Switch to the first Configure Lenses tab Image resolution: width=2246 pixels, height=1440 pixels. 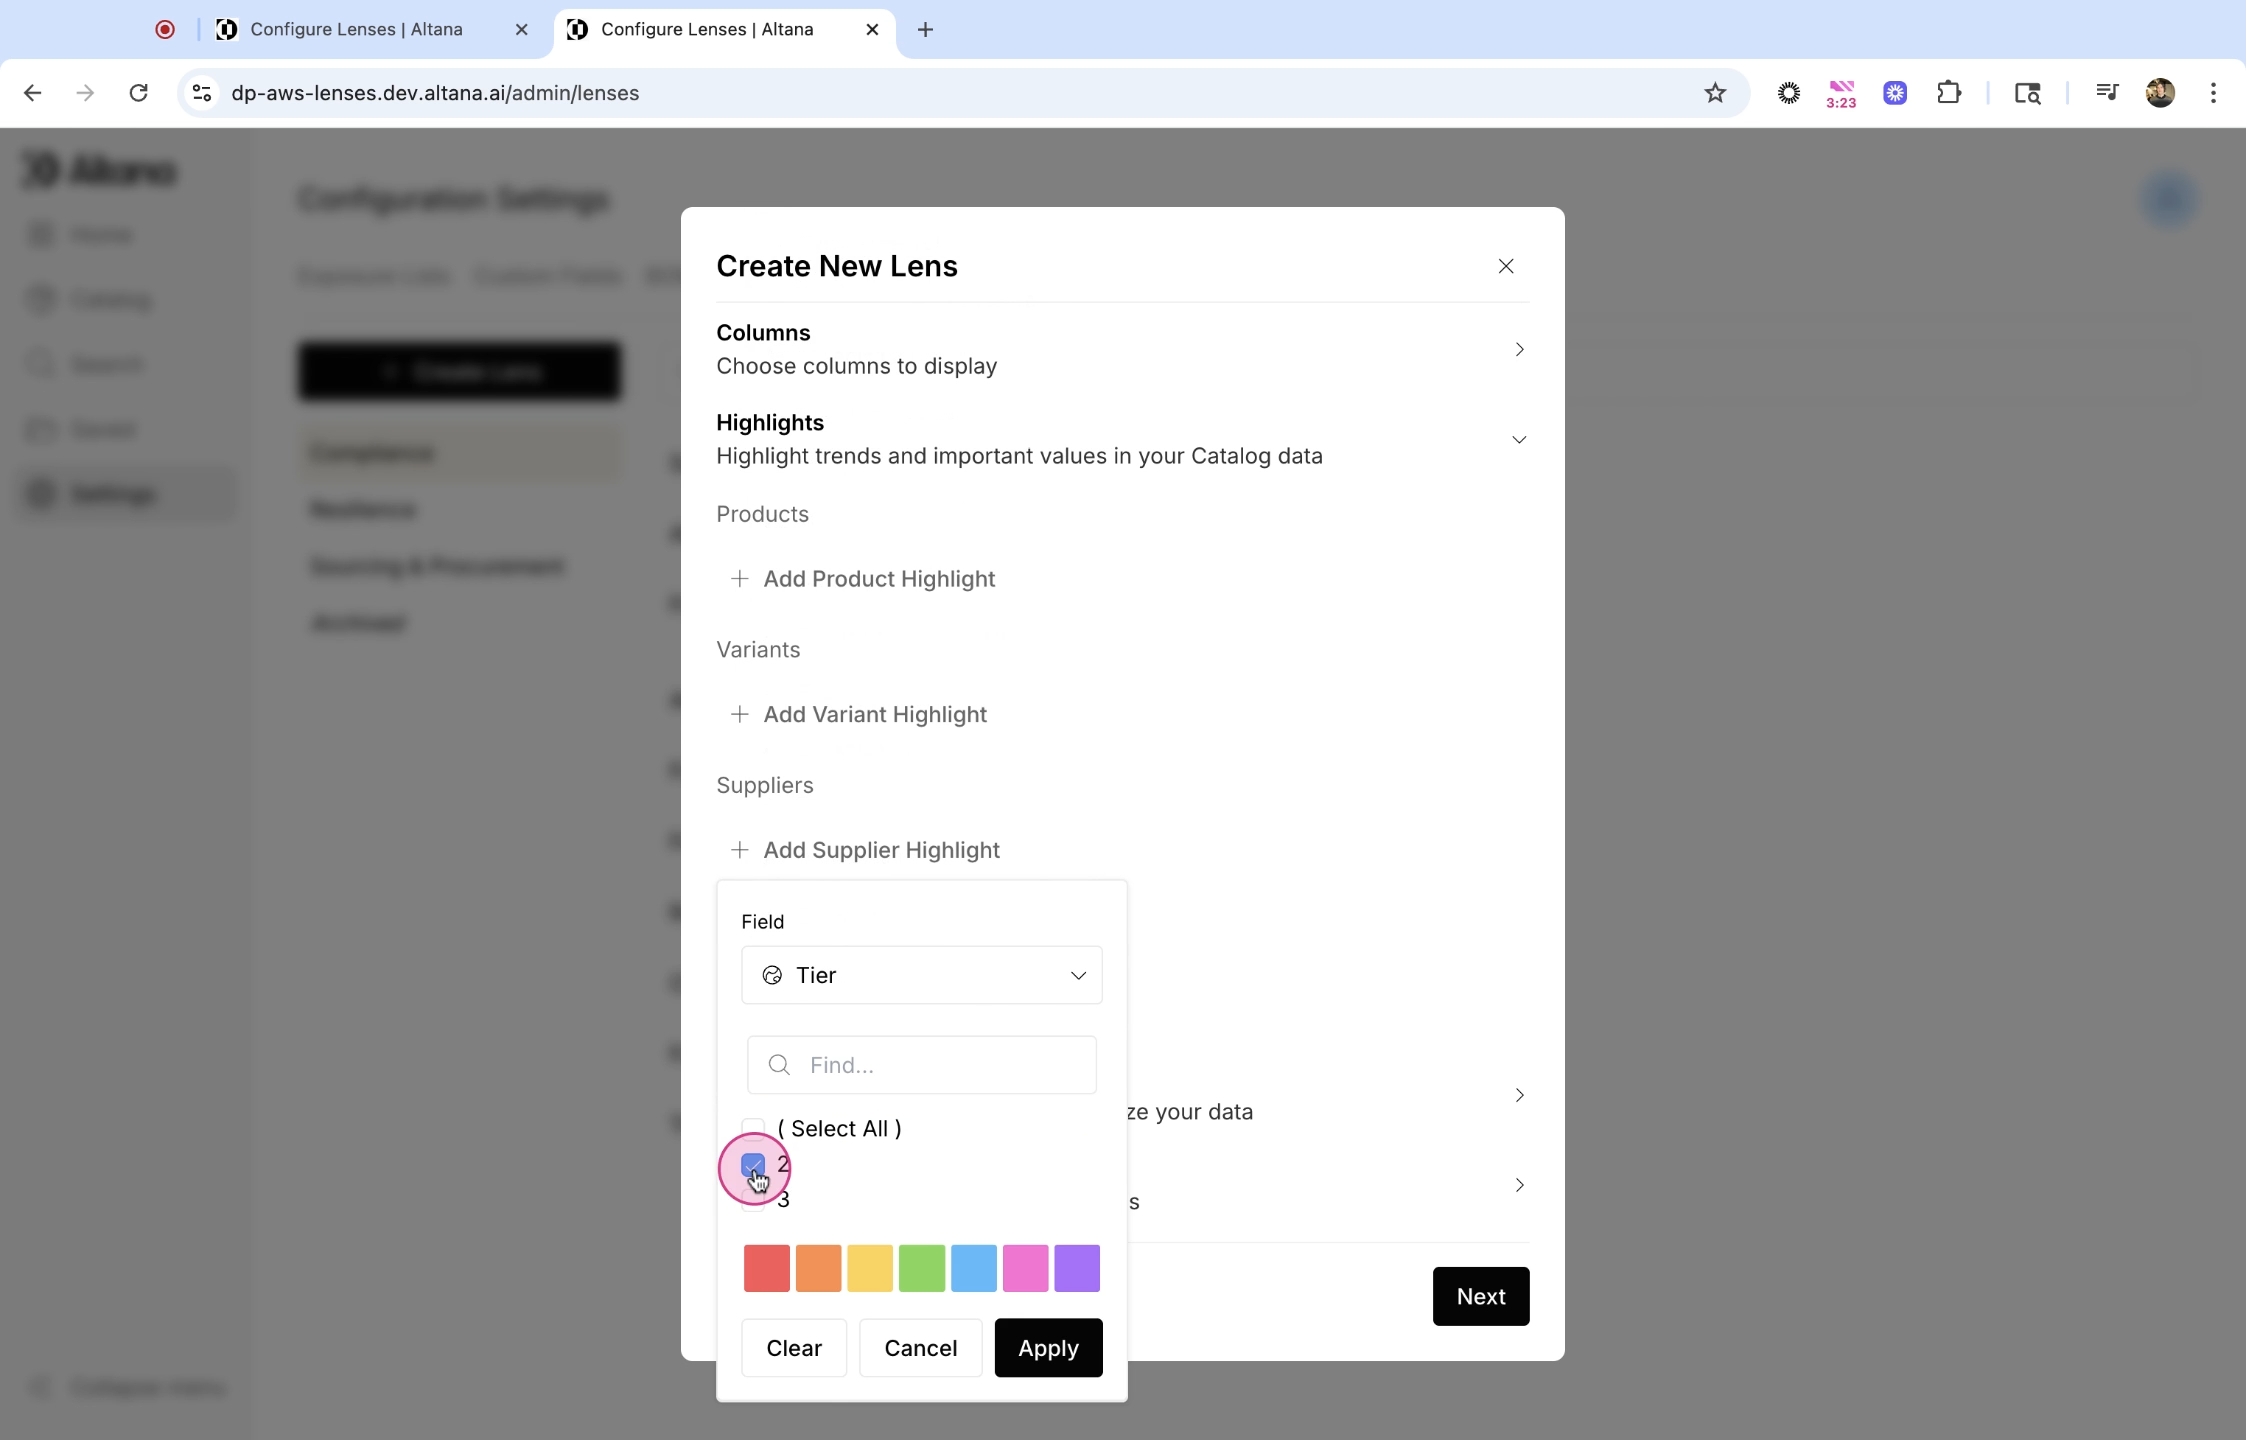[x=356, y=30]
